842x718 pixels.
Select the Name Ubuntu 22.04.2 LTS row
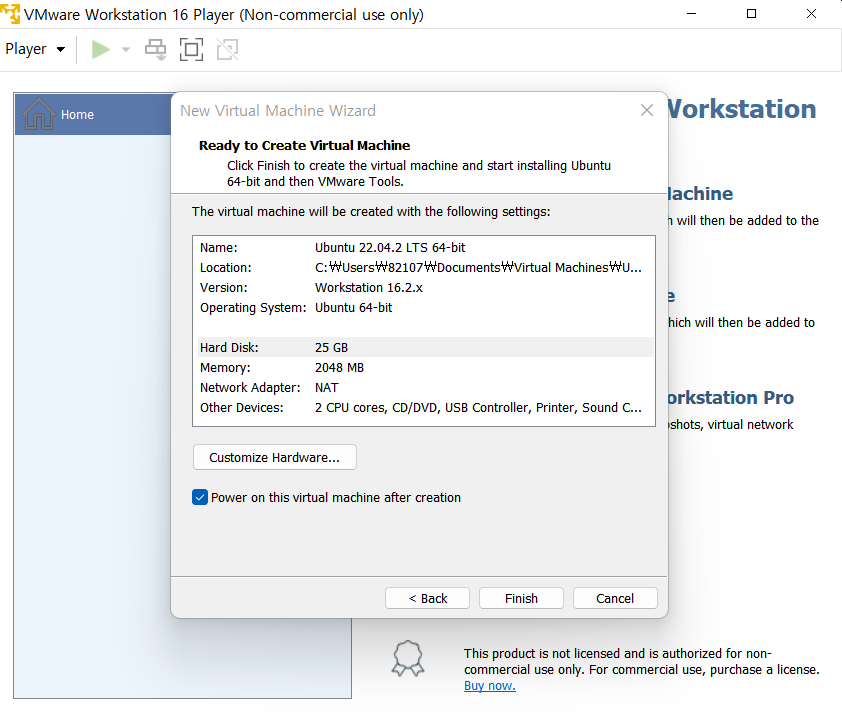point(425,248)
